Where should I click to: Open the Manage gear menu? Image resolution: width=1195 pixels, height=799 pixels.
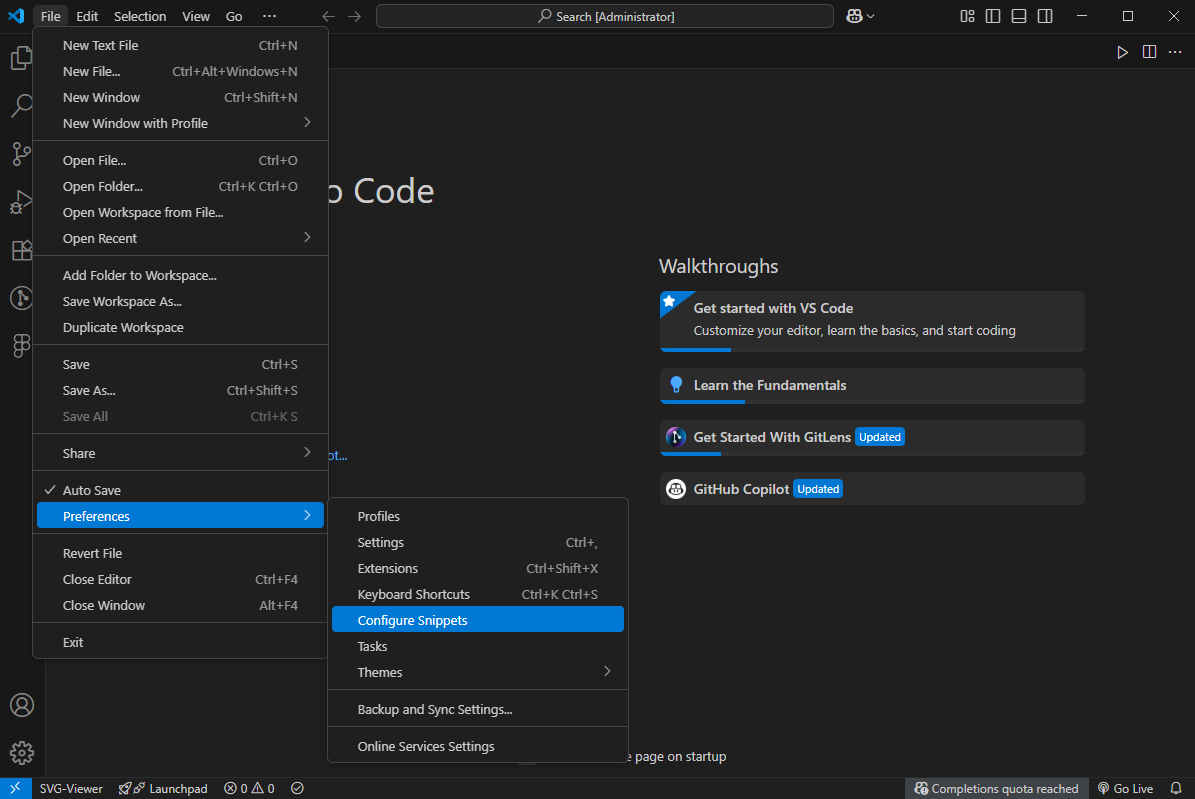(x=22, y=753)
